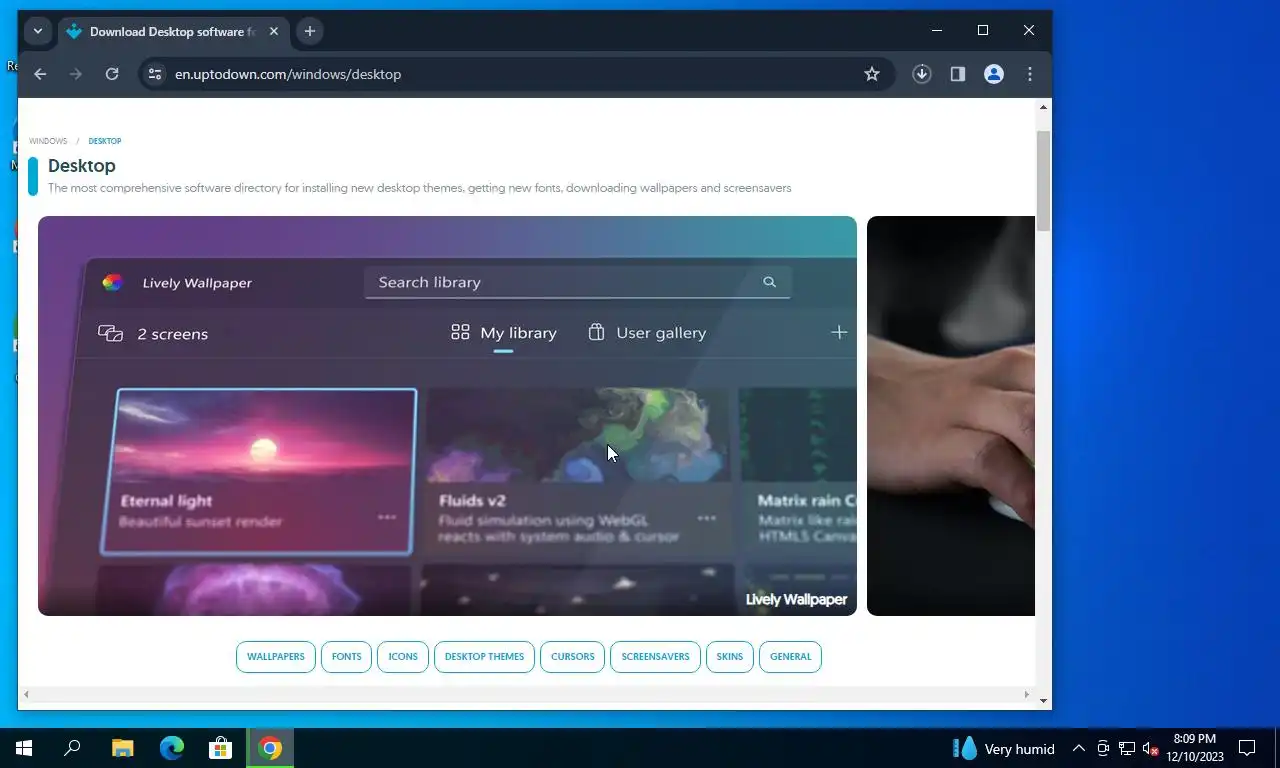Click the scroll down arrow
The image size is (1280, 768).
[x=1043, y=701]
